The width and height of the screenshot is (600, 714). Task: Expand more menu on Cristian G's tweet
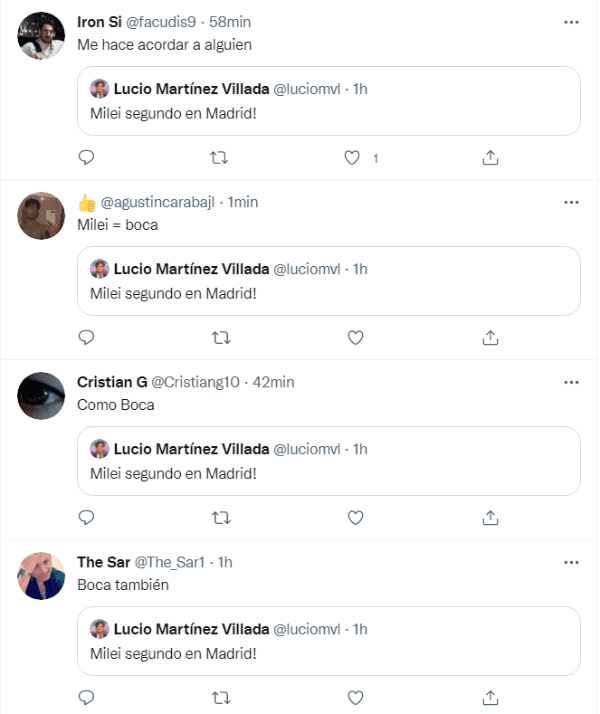[571, 382]
